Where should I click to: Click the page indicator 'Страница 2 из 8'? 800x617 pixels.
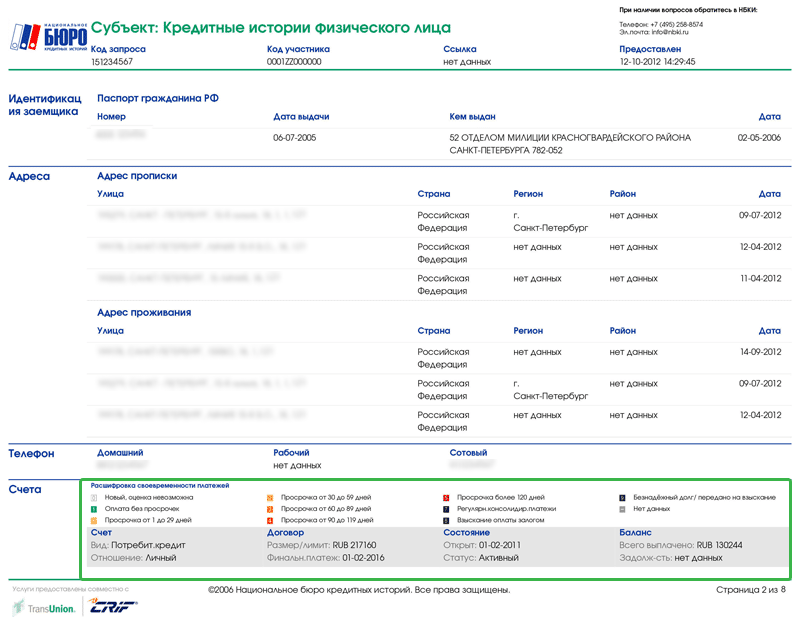(x=751, y=590)
